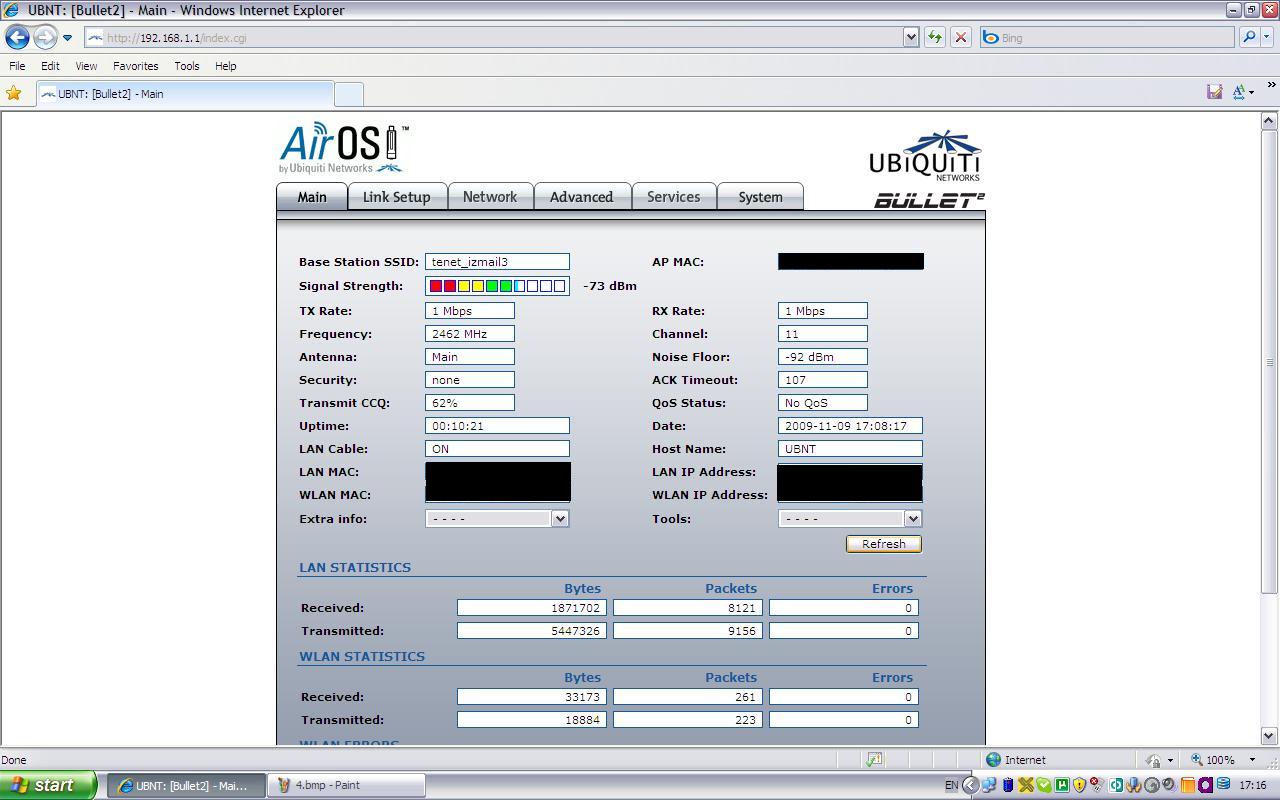Click the AirOS logo
Image resolution: width=1280 pixels, height=800 pixels.
tap(344, 147)
